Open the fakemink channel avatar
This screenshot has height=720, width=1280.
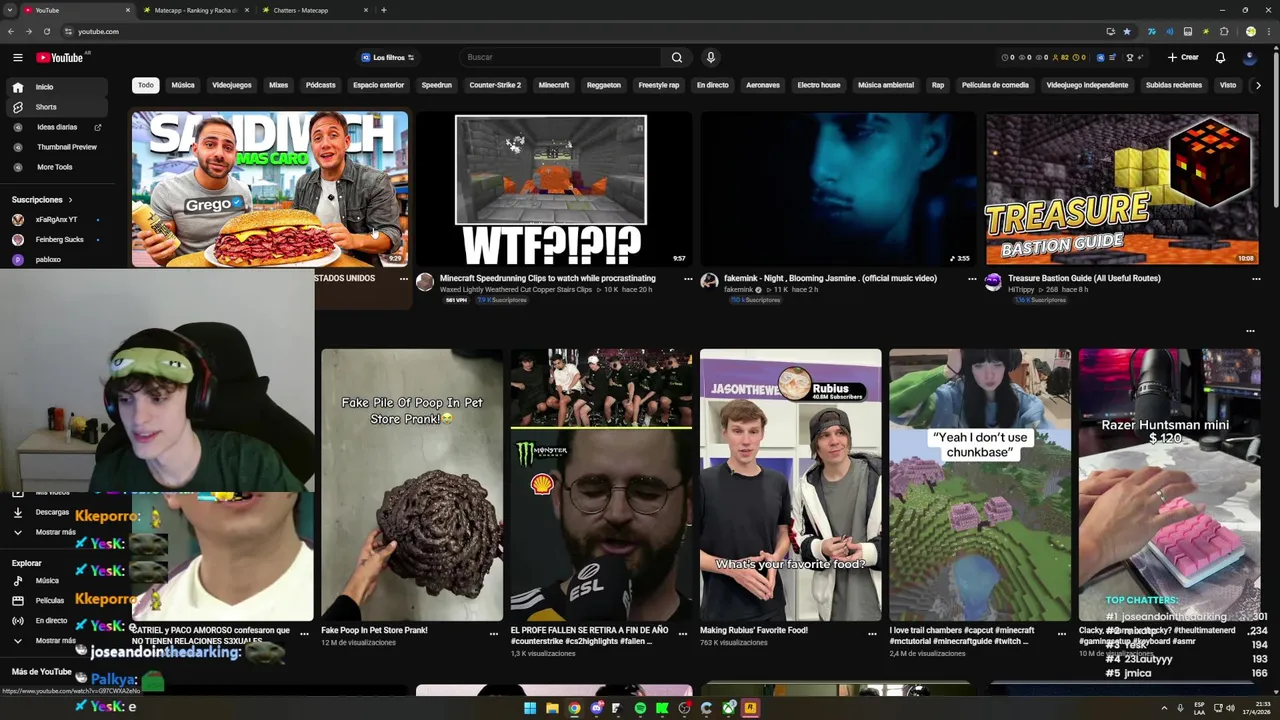pos(709,282)
